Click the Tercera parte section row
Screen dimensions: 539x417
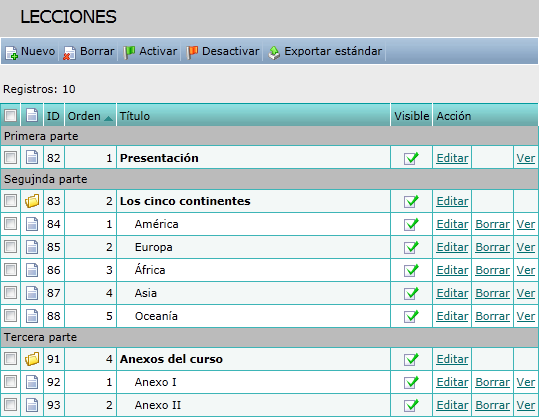pos(270,337)
